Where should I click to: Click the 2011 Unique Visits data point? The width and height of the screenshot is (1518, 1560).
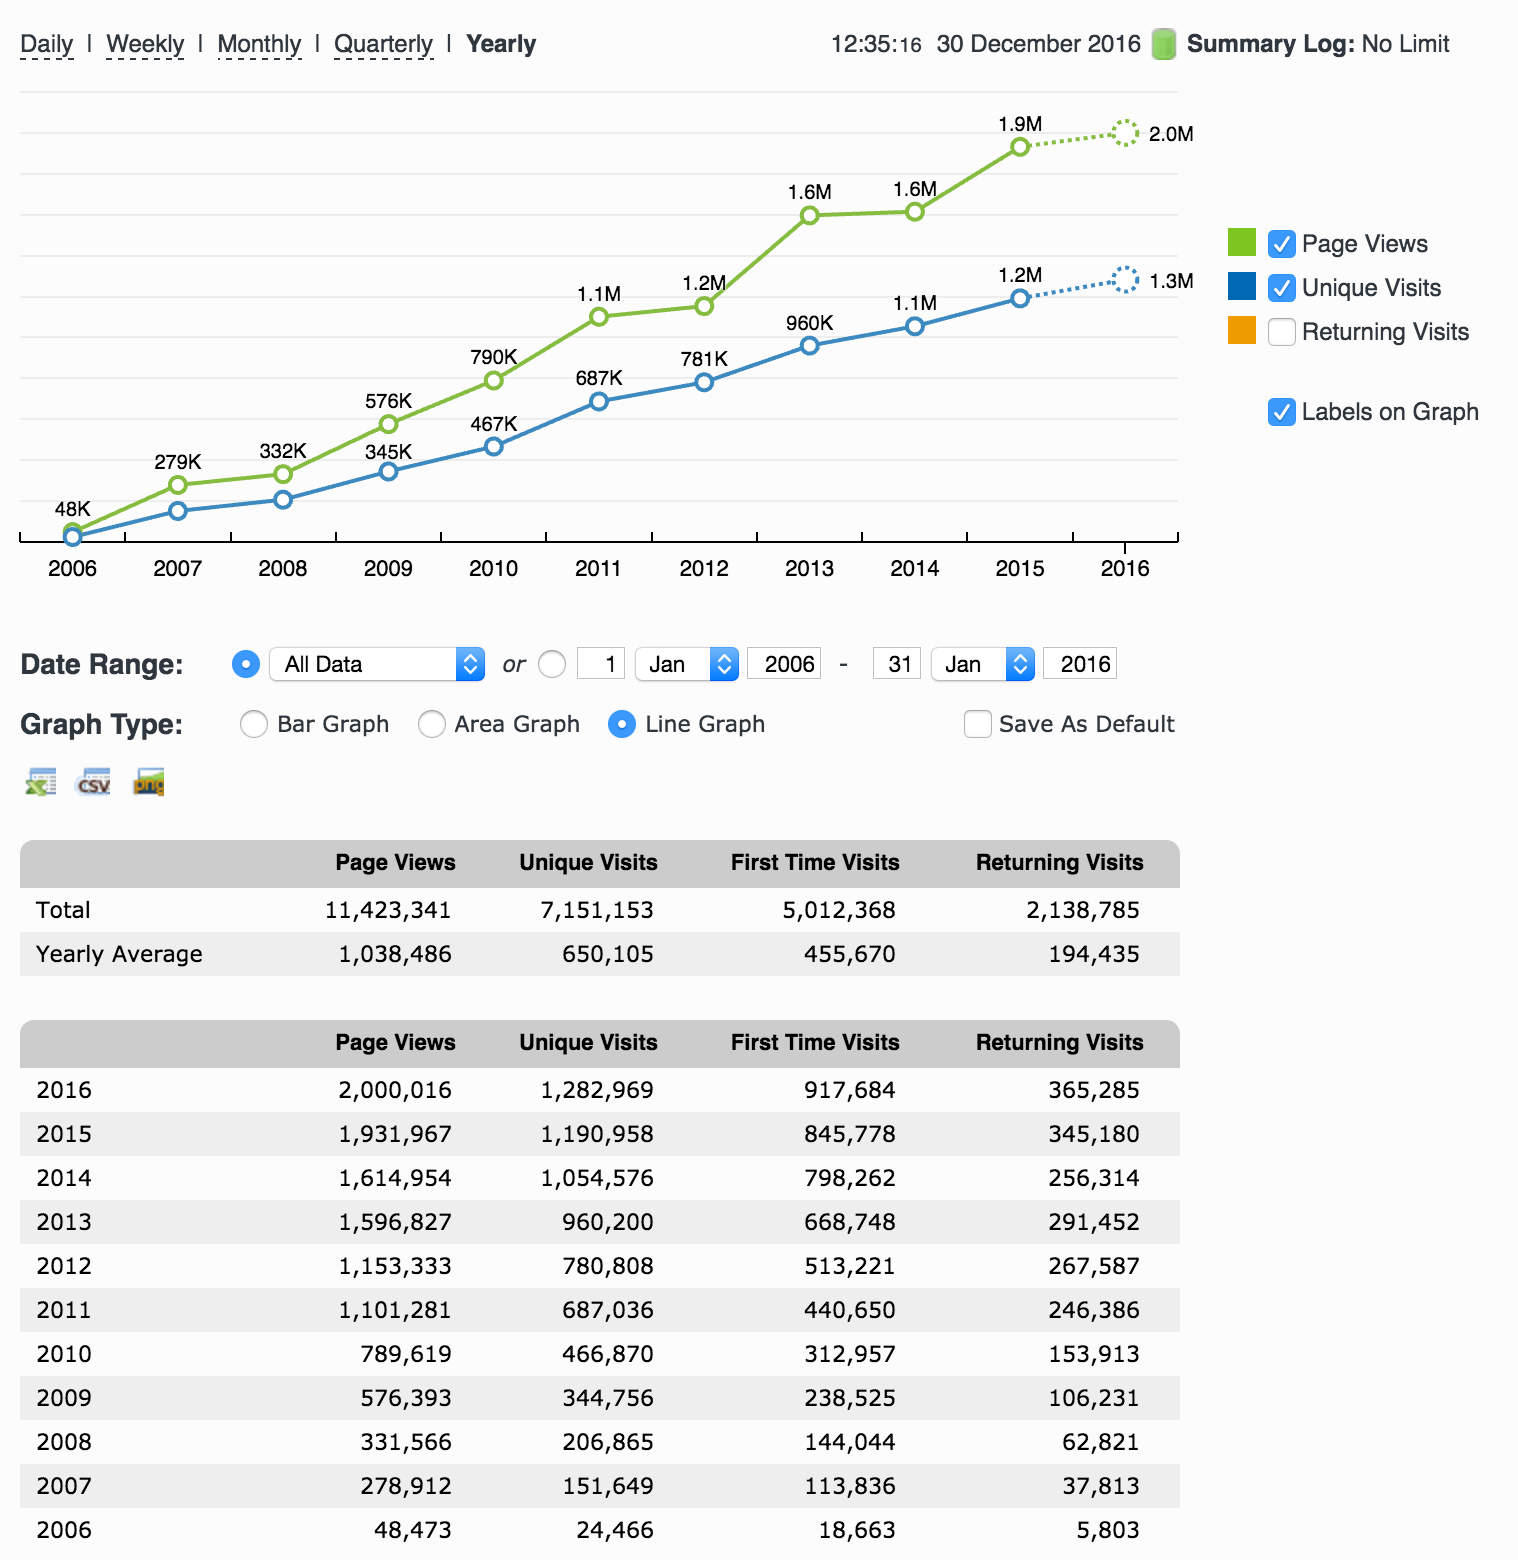(599, 401)
